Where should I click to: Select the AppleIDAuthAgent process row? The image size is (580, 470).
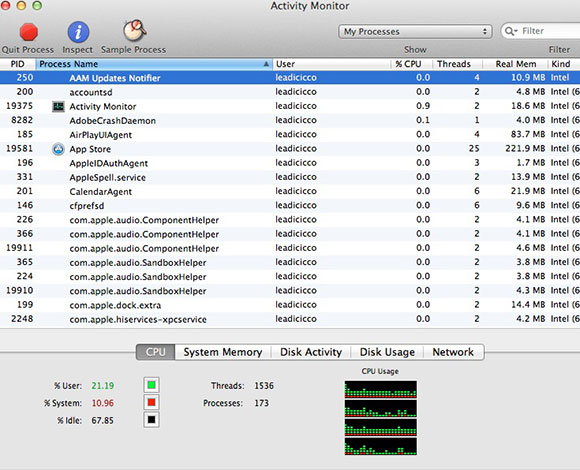[290, 163]
